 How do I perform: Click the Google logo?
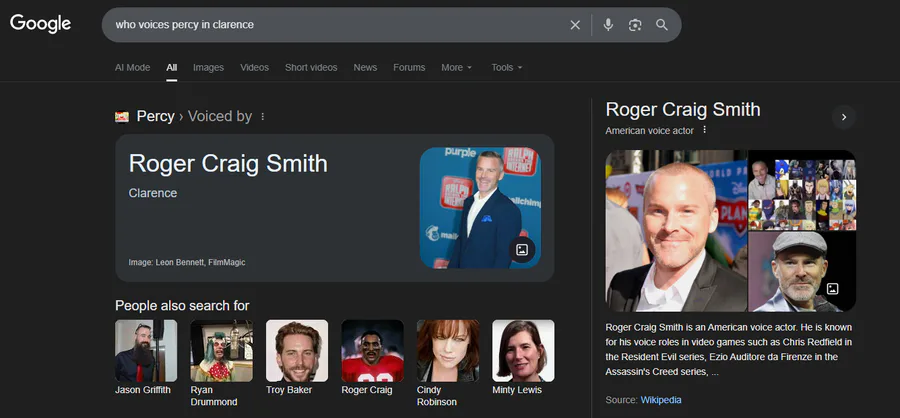41,24
